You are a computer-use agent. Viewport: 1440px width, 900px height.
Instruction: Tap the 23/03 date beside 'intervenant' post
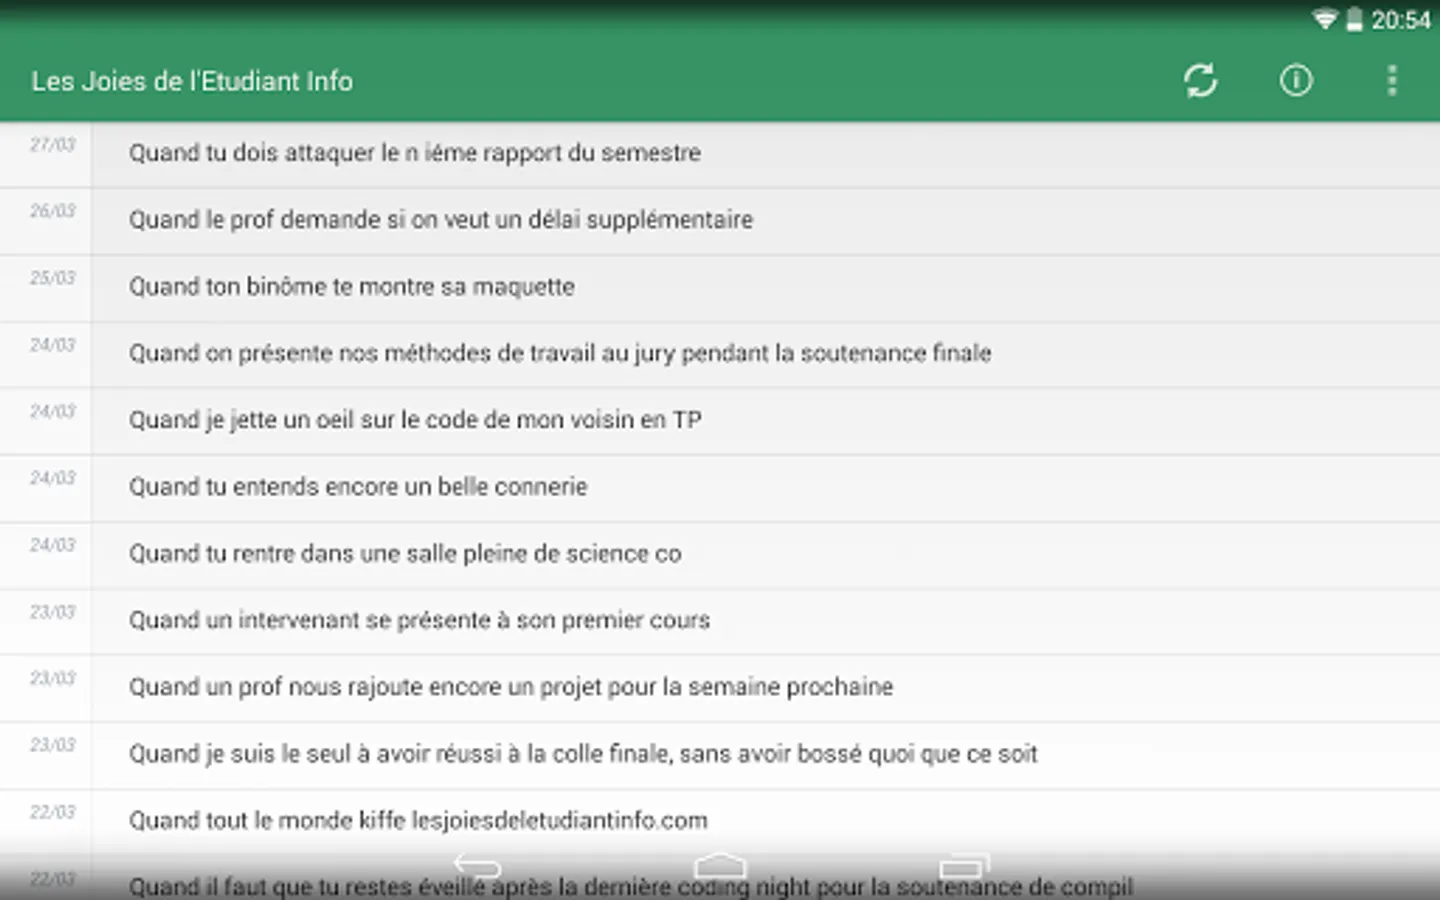53,612
